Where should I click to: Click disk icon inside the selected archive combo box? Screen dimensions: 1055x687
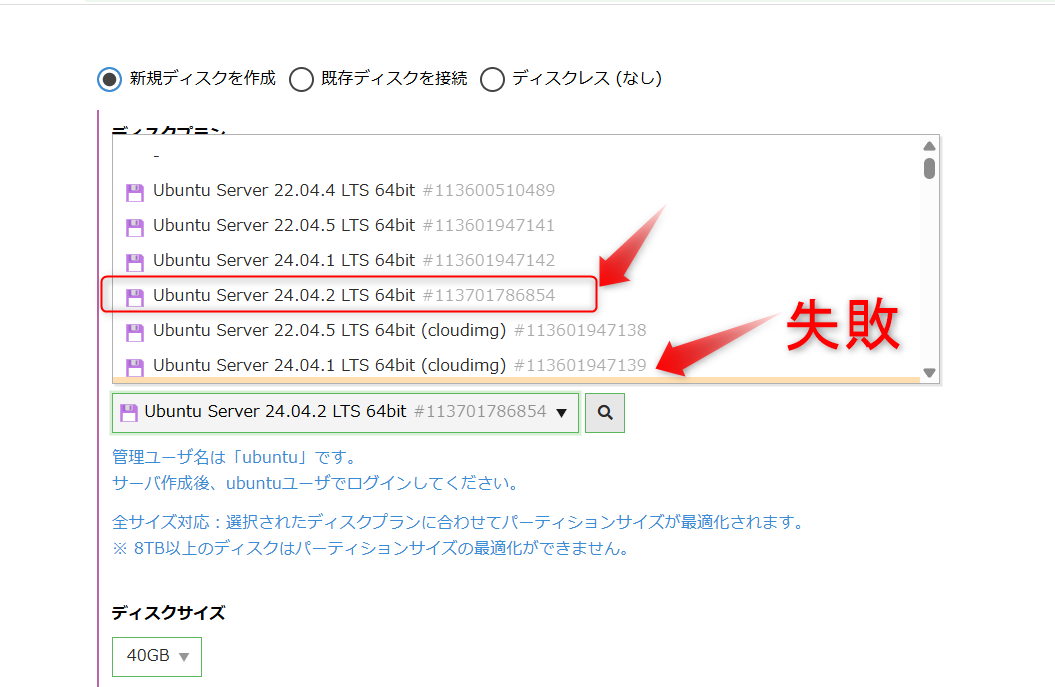click(x=129, y=413)
